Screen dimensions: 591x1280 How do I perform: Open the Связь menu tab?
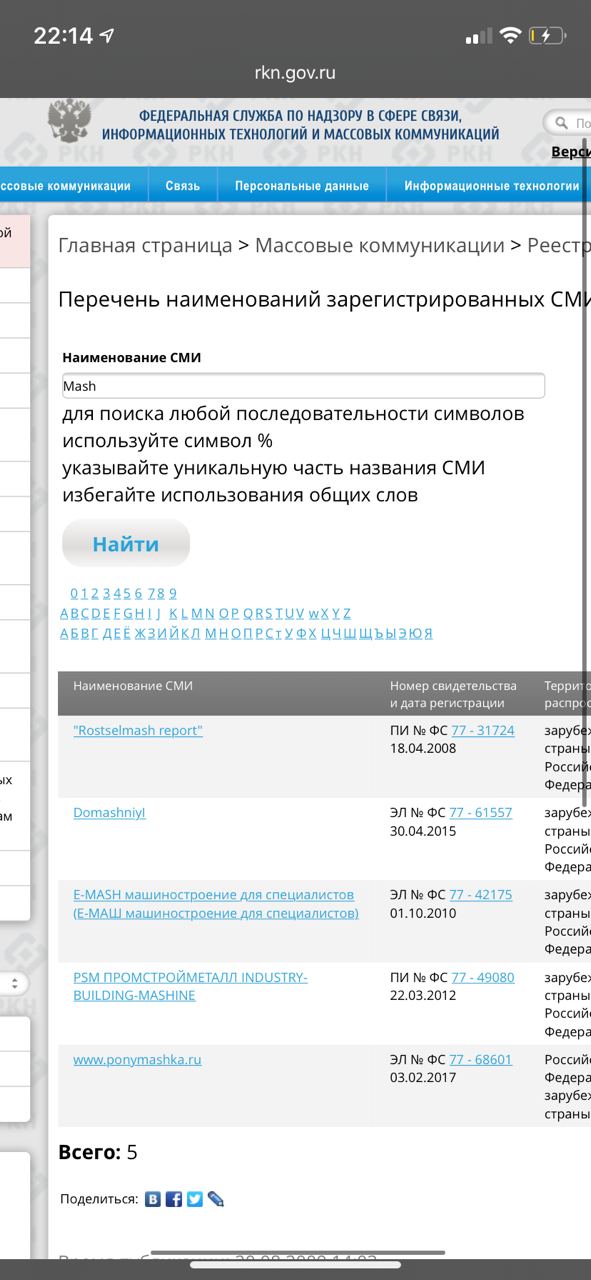[183, 186]
